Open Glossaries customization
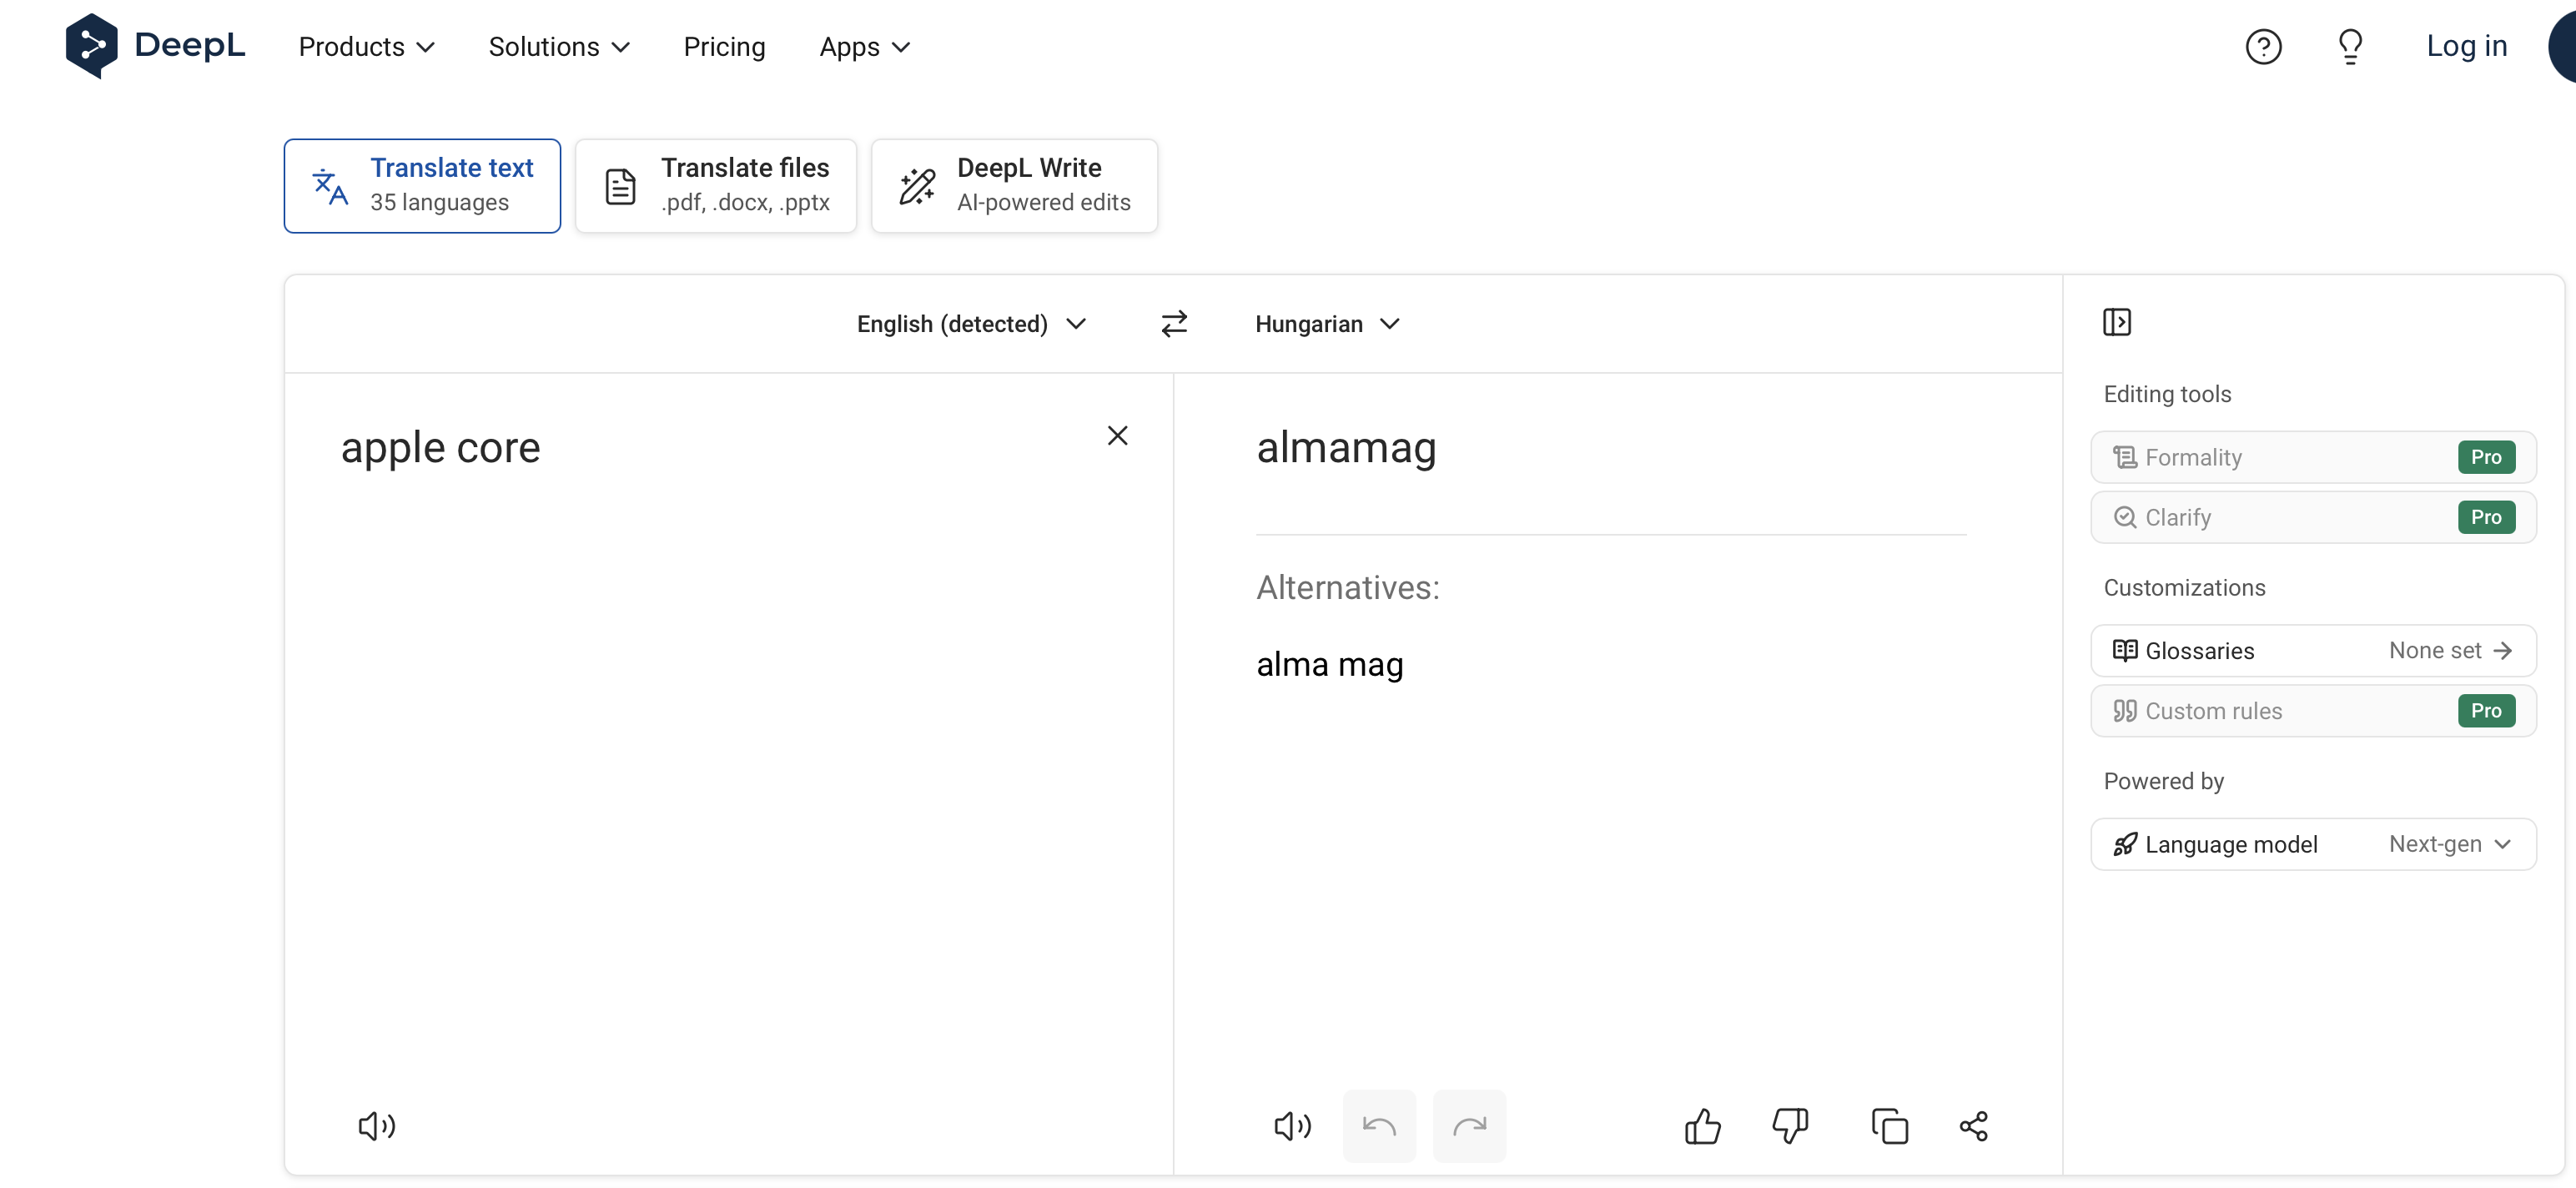Viewport: 2576px width, 1188px height. pyautogui.click(x=2313, y=651)
